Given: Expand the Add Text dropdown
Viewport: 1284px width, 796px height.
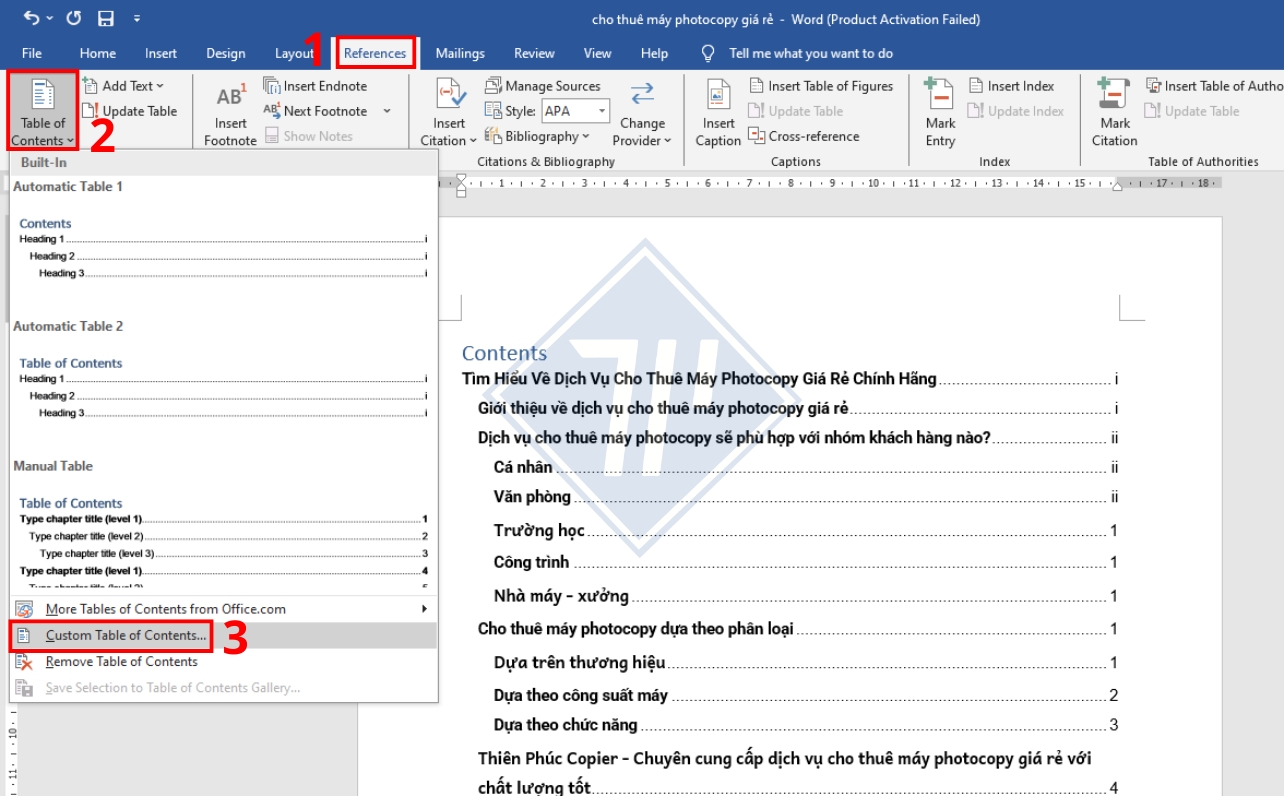Looking at the screenshot, I should (x=123, y=86).
